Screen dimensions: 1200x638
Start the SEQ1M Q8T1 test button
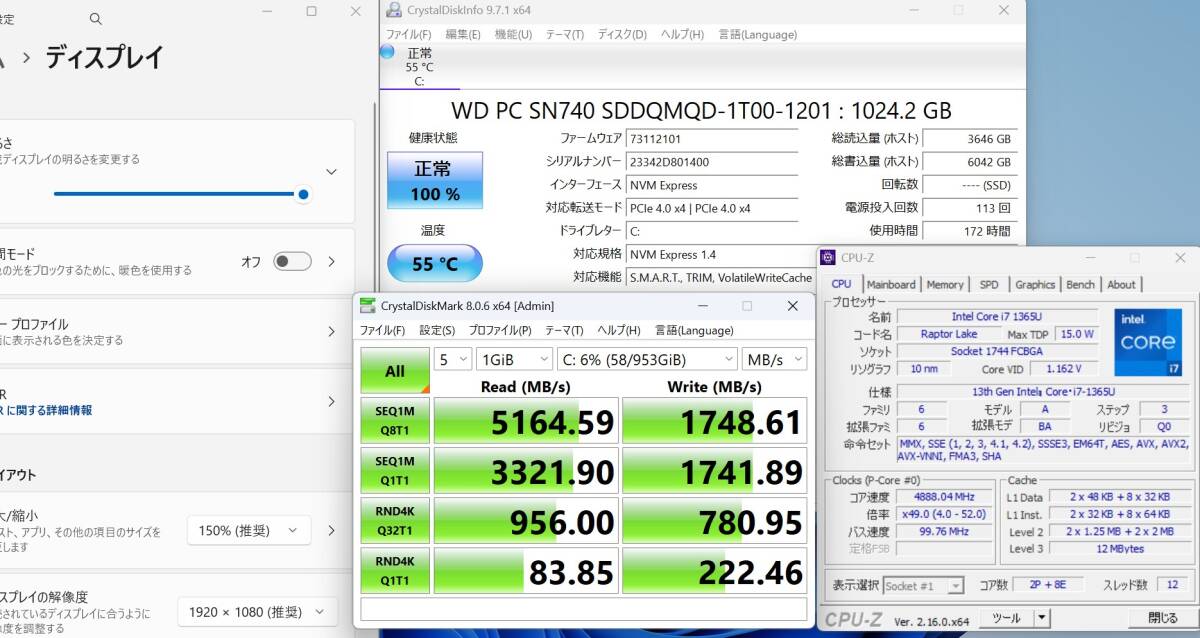(395, 420)
